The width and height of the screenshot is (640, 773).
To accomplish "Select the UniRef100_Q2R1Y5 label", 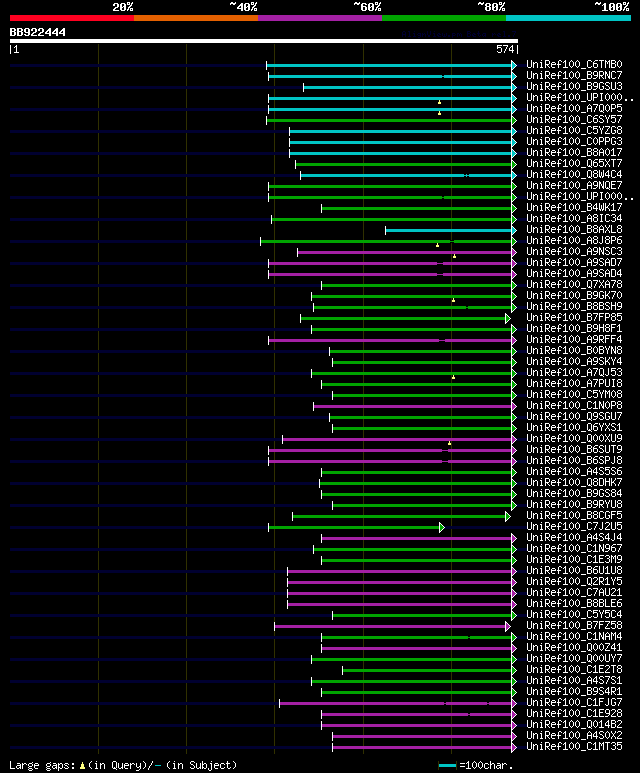I will click(x=574, y=582).
